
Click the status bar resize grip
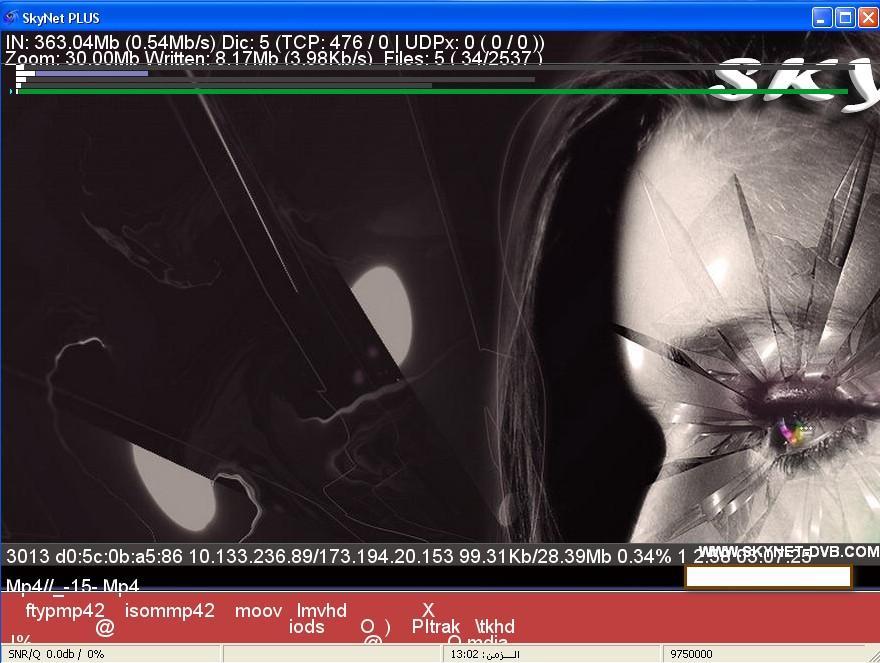point(873,656)
